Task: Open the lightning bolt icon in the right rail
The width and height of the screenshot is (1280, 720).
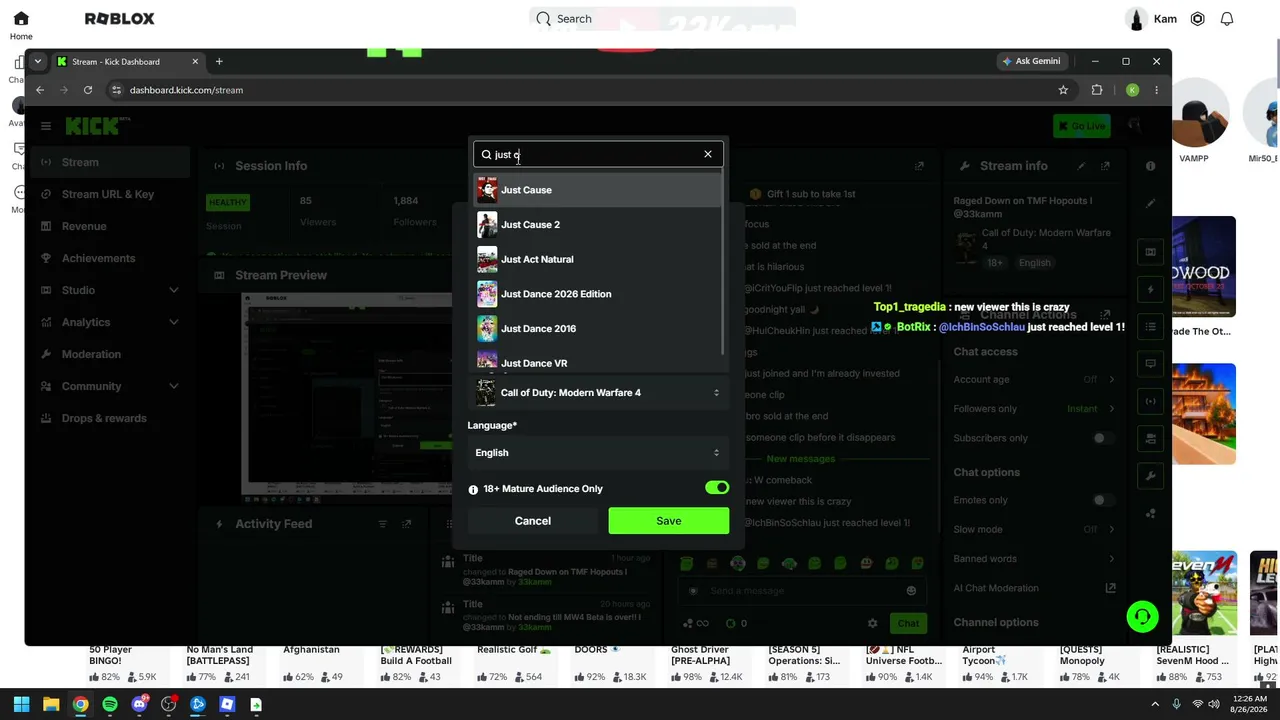Action: coord(1151,290)
